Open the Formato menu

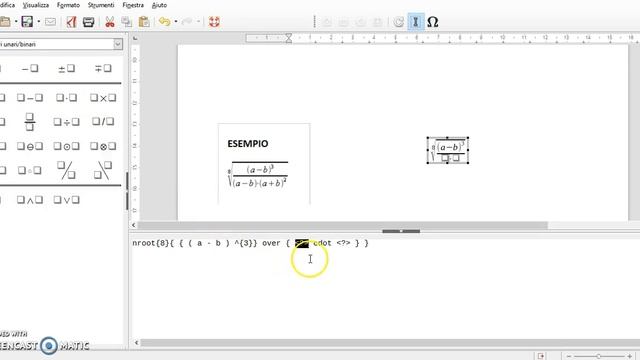click(68, 5)
